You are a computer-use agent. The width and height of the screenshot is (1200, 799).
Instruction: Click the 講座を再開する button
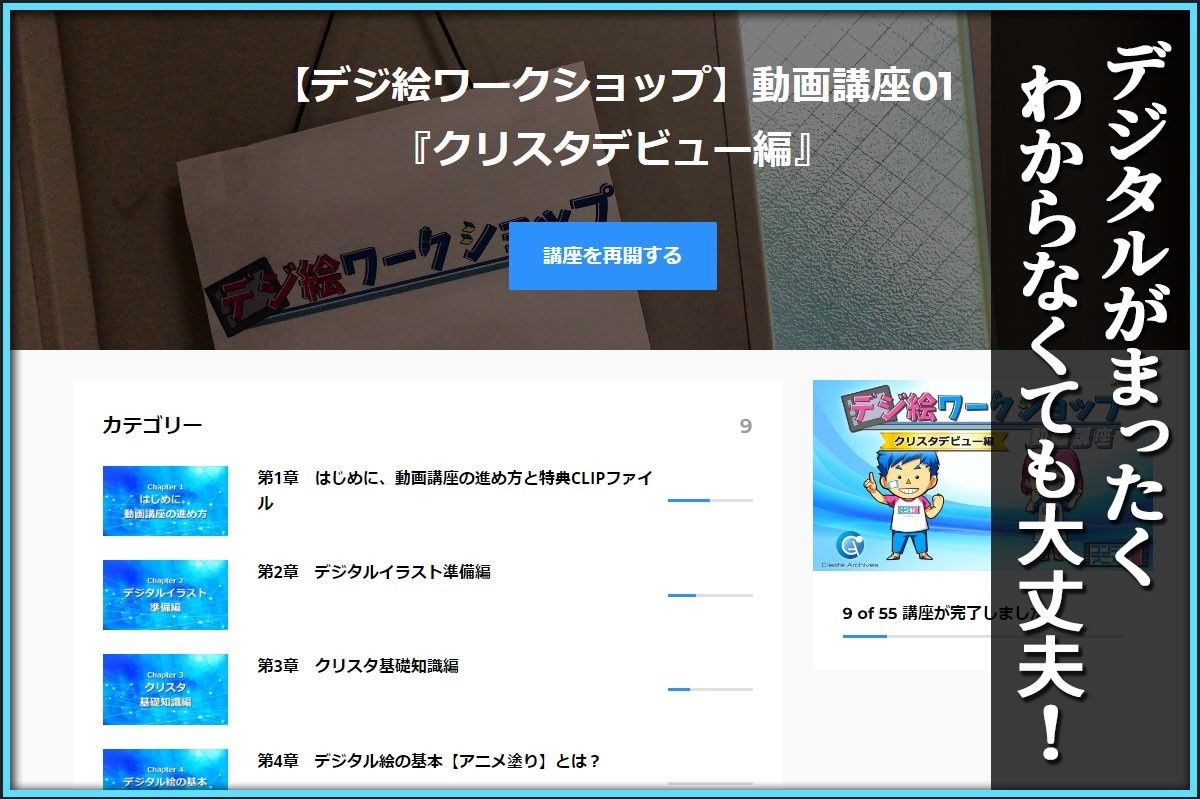(612, 256)
